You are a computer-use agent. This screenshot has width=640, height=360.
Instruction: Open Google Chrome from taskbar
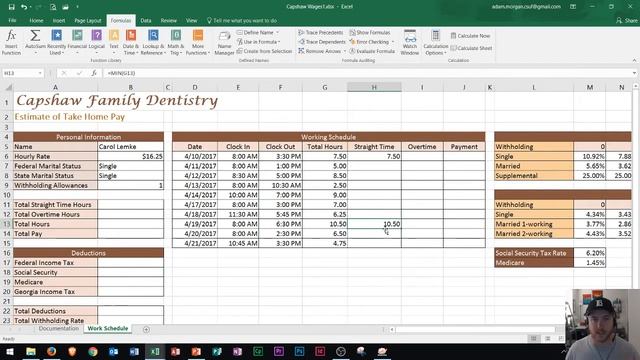coord(93,351)
